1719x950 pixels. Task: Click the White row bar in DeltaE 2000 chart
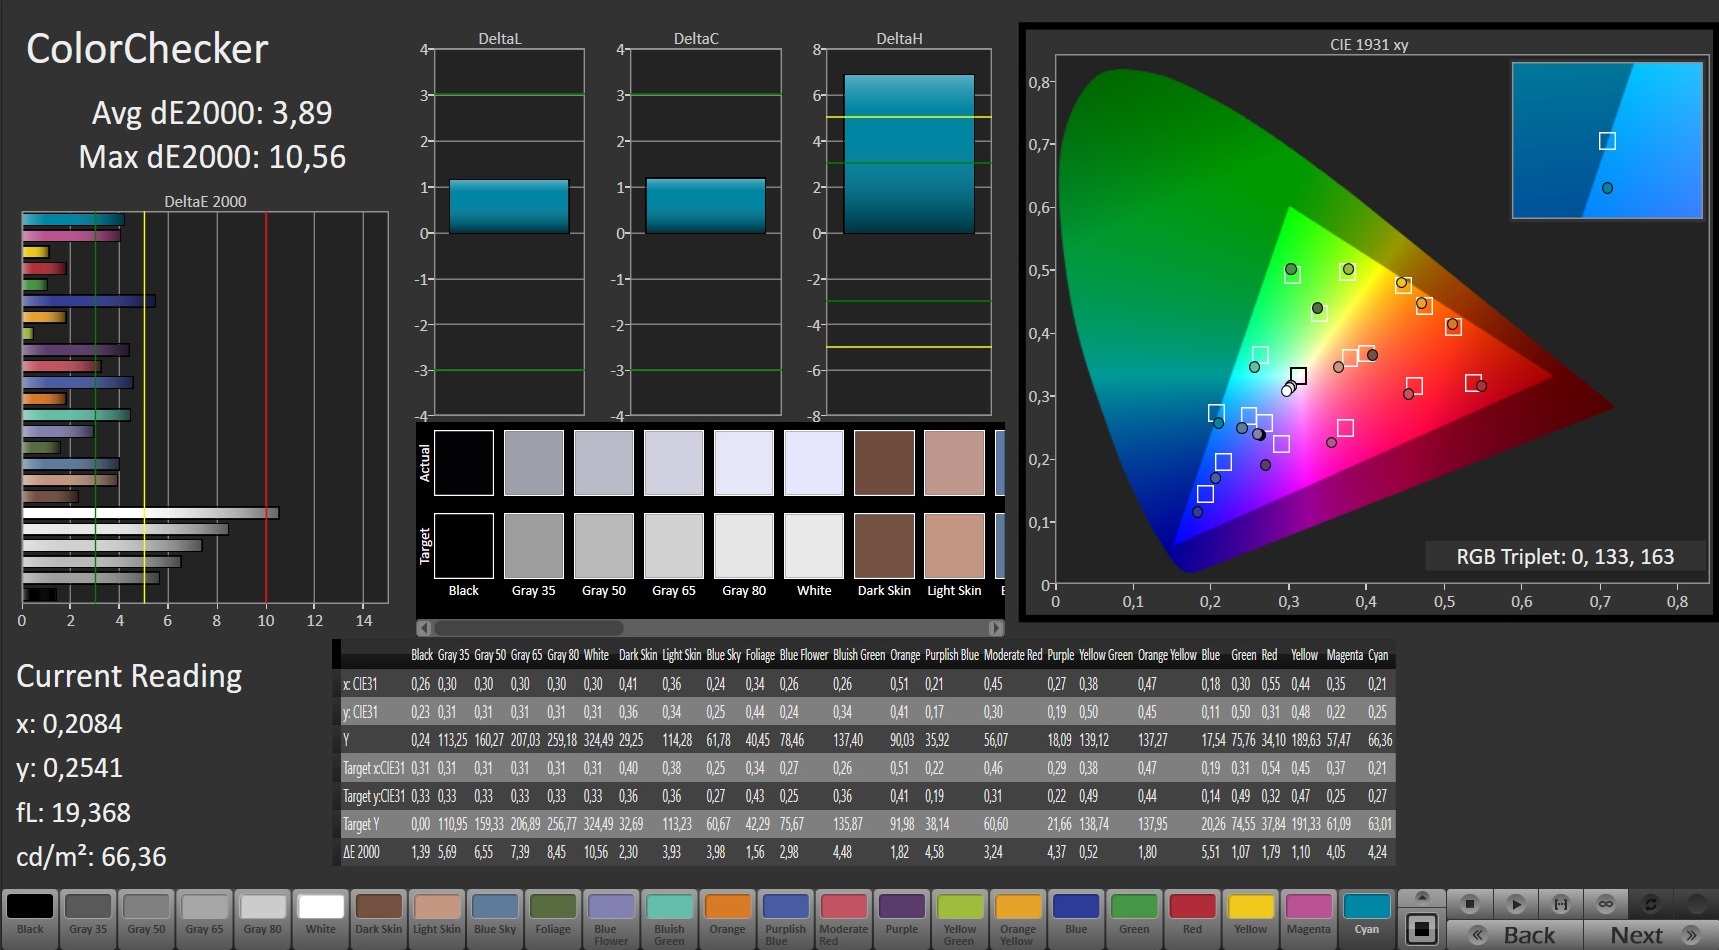pyautogui.click(x=150, y=513)
